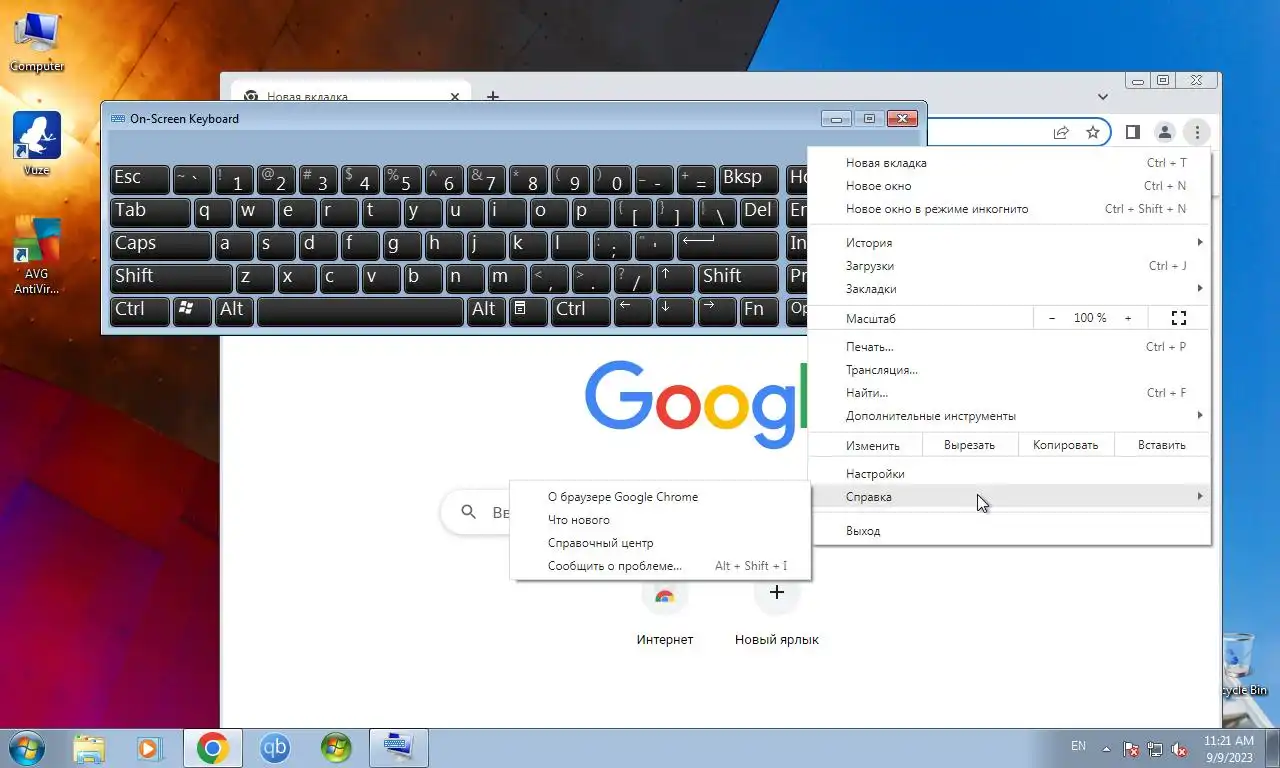Open the AVG AntiVirus desktop shortcut
Image resolution: width=1280 pixels, height=768 pixels.
[x=37, y=256]
